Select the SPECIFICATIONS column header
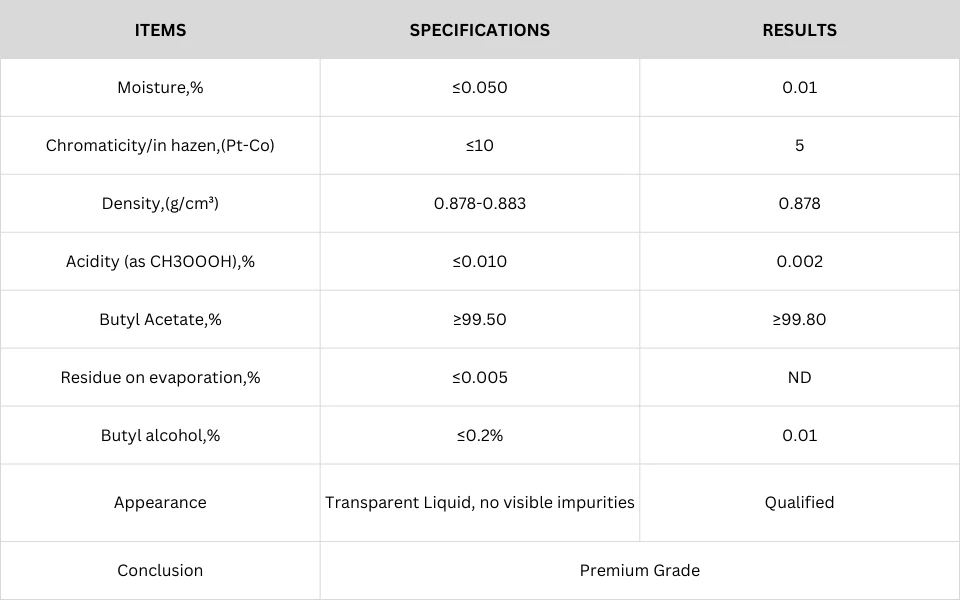This screenshot has width=960, height=600. (x=479, y=30)
